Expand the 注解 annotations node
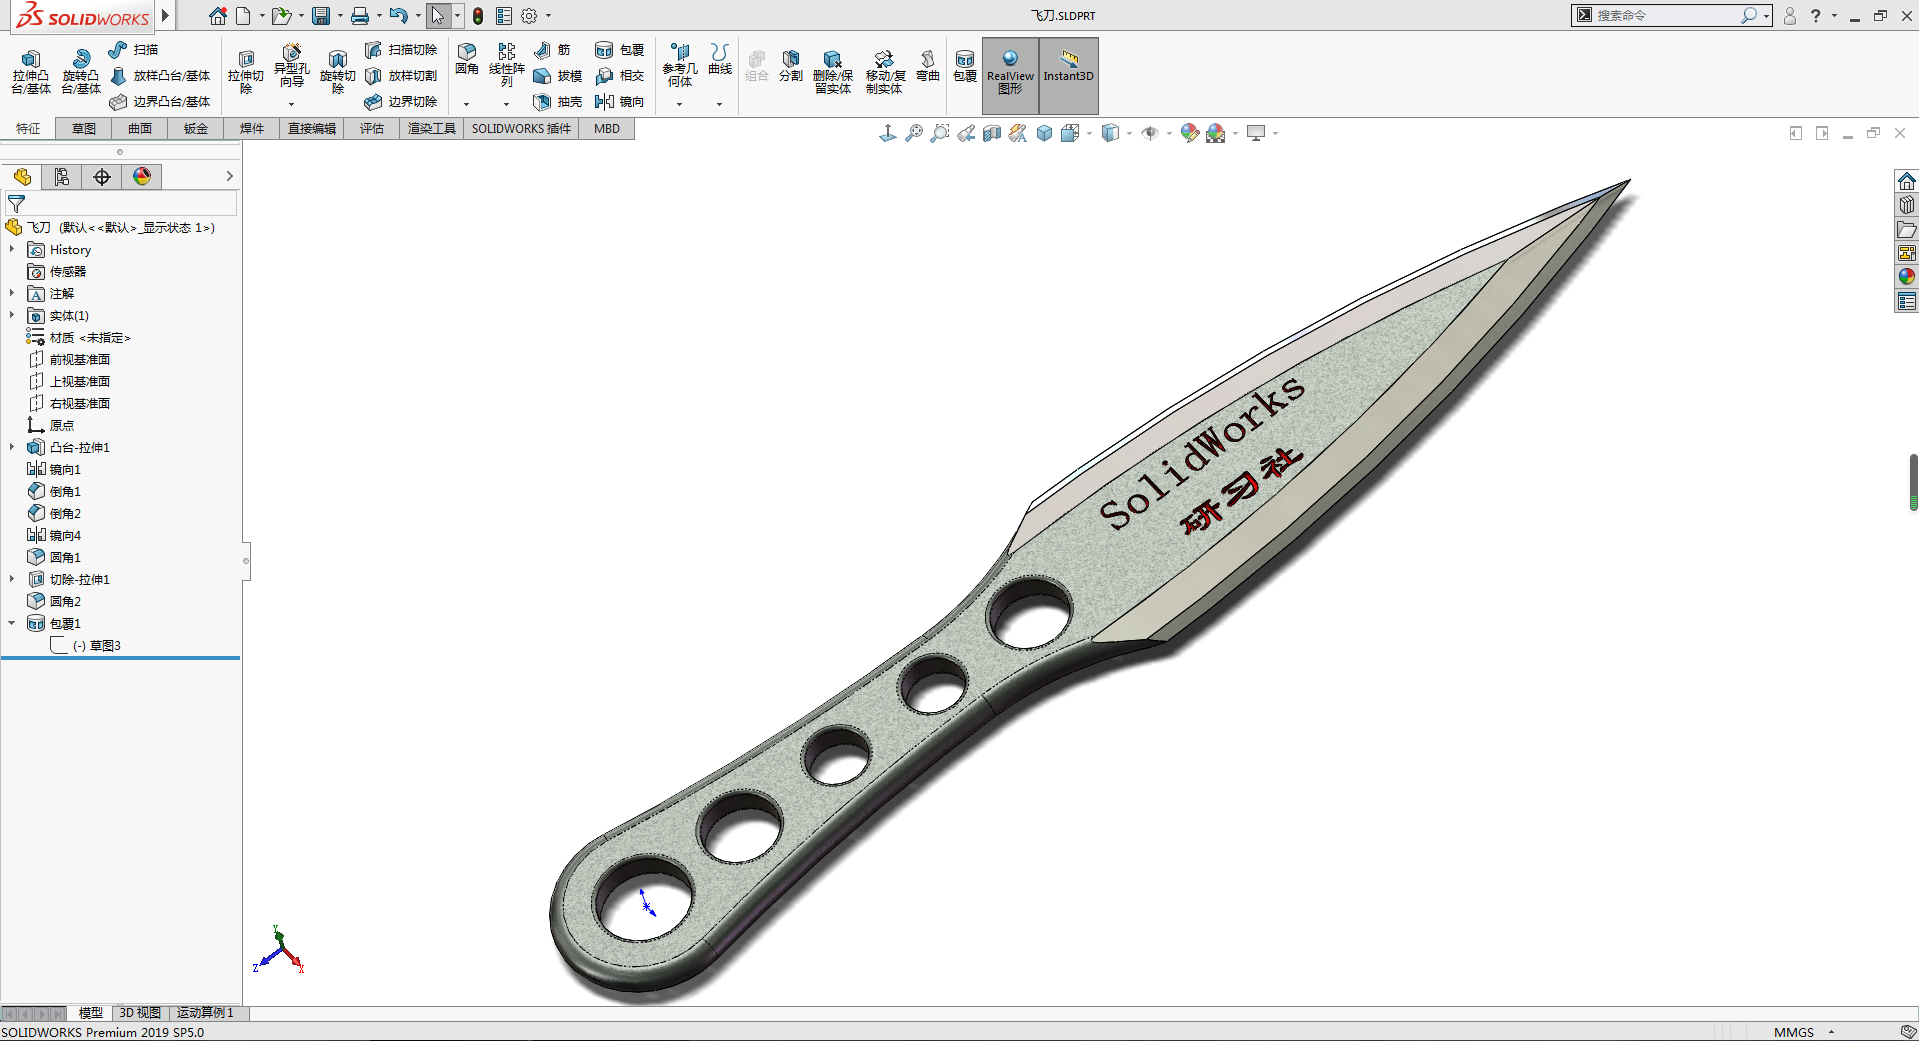The image size is (1919, 1041). click(x=12, y=293)
